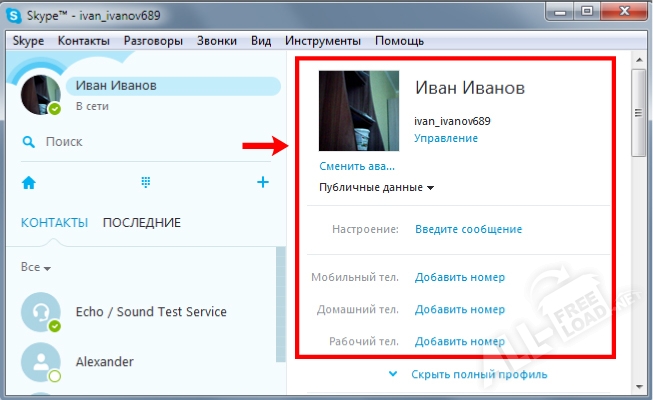Image resolution: width=653 pixels, height=400 pixels.
Task: Click the В сети status text
Action: click(x=92, y=106)
